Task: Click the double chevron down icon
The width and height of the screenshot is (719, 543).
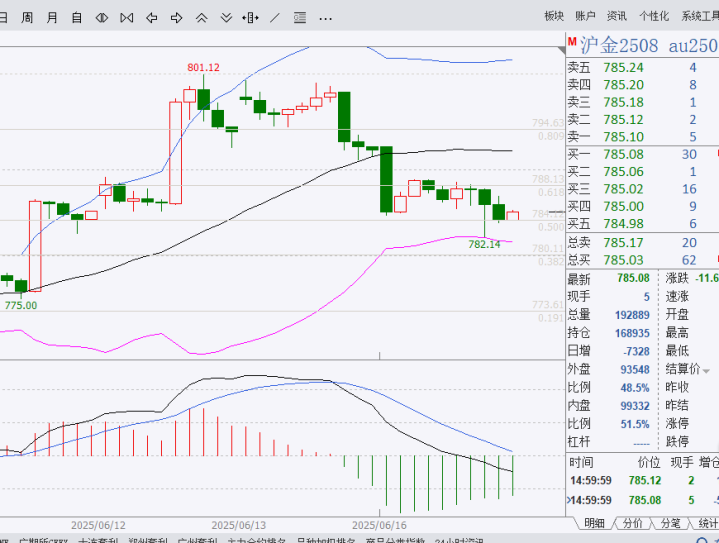Action: click(x=226, y=17)
